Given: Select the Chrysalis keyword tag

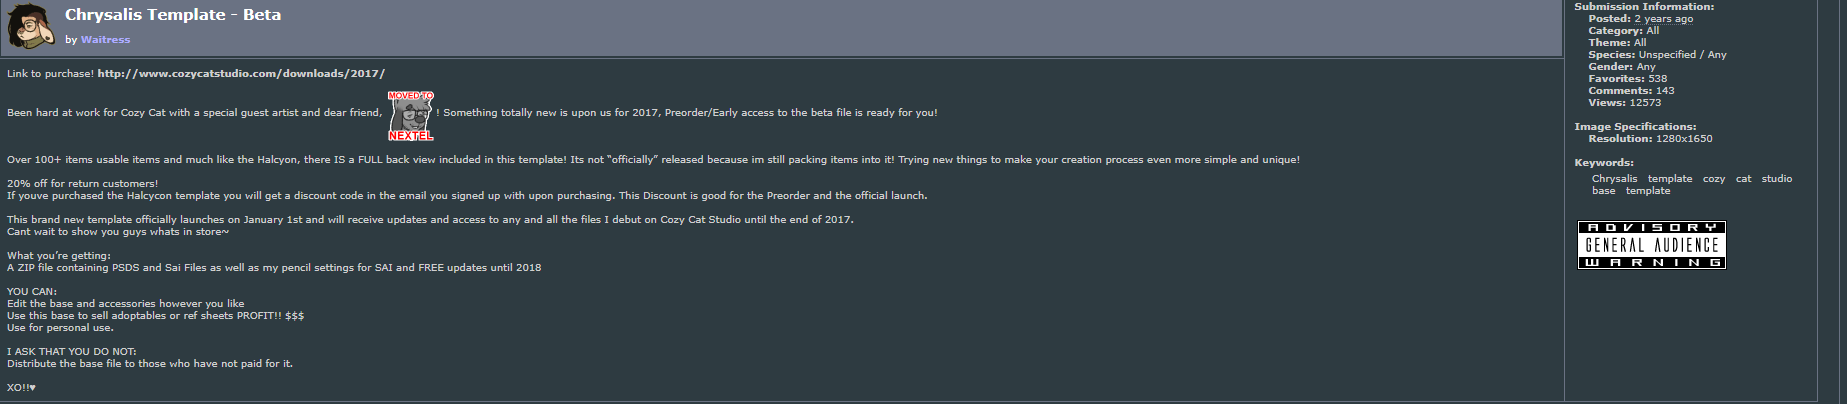Looking at the screenshot, I should (x=1614, y=179).
